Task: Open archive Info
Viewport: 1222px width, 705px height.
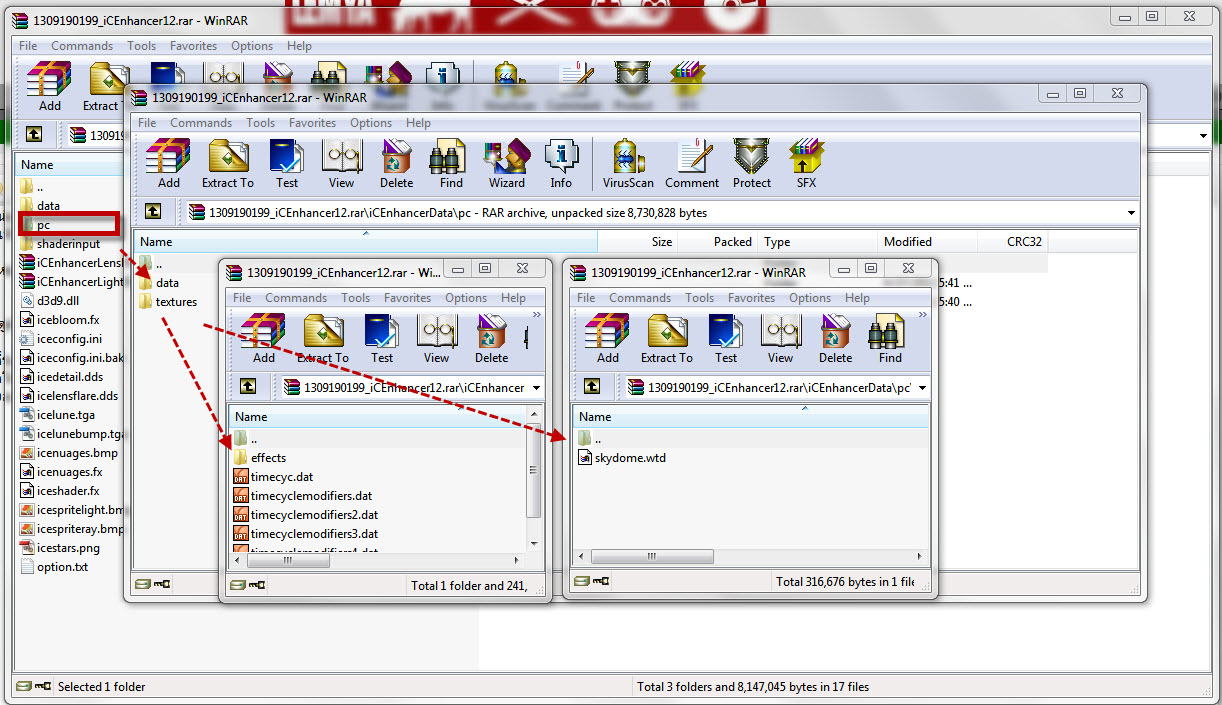Action: point(561,163)
